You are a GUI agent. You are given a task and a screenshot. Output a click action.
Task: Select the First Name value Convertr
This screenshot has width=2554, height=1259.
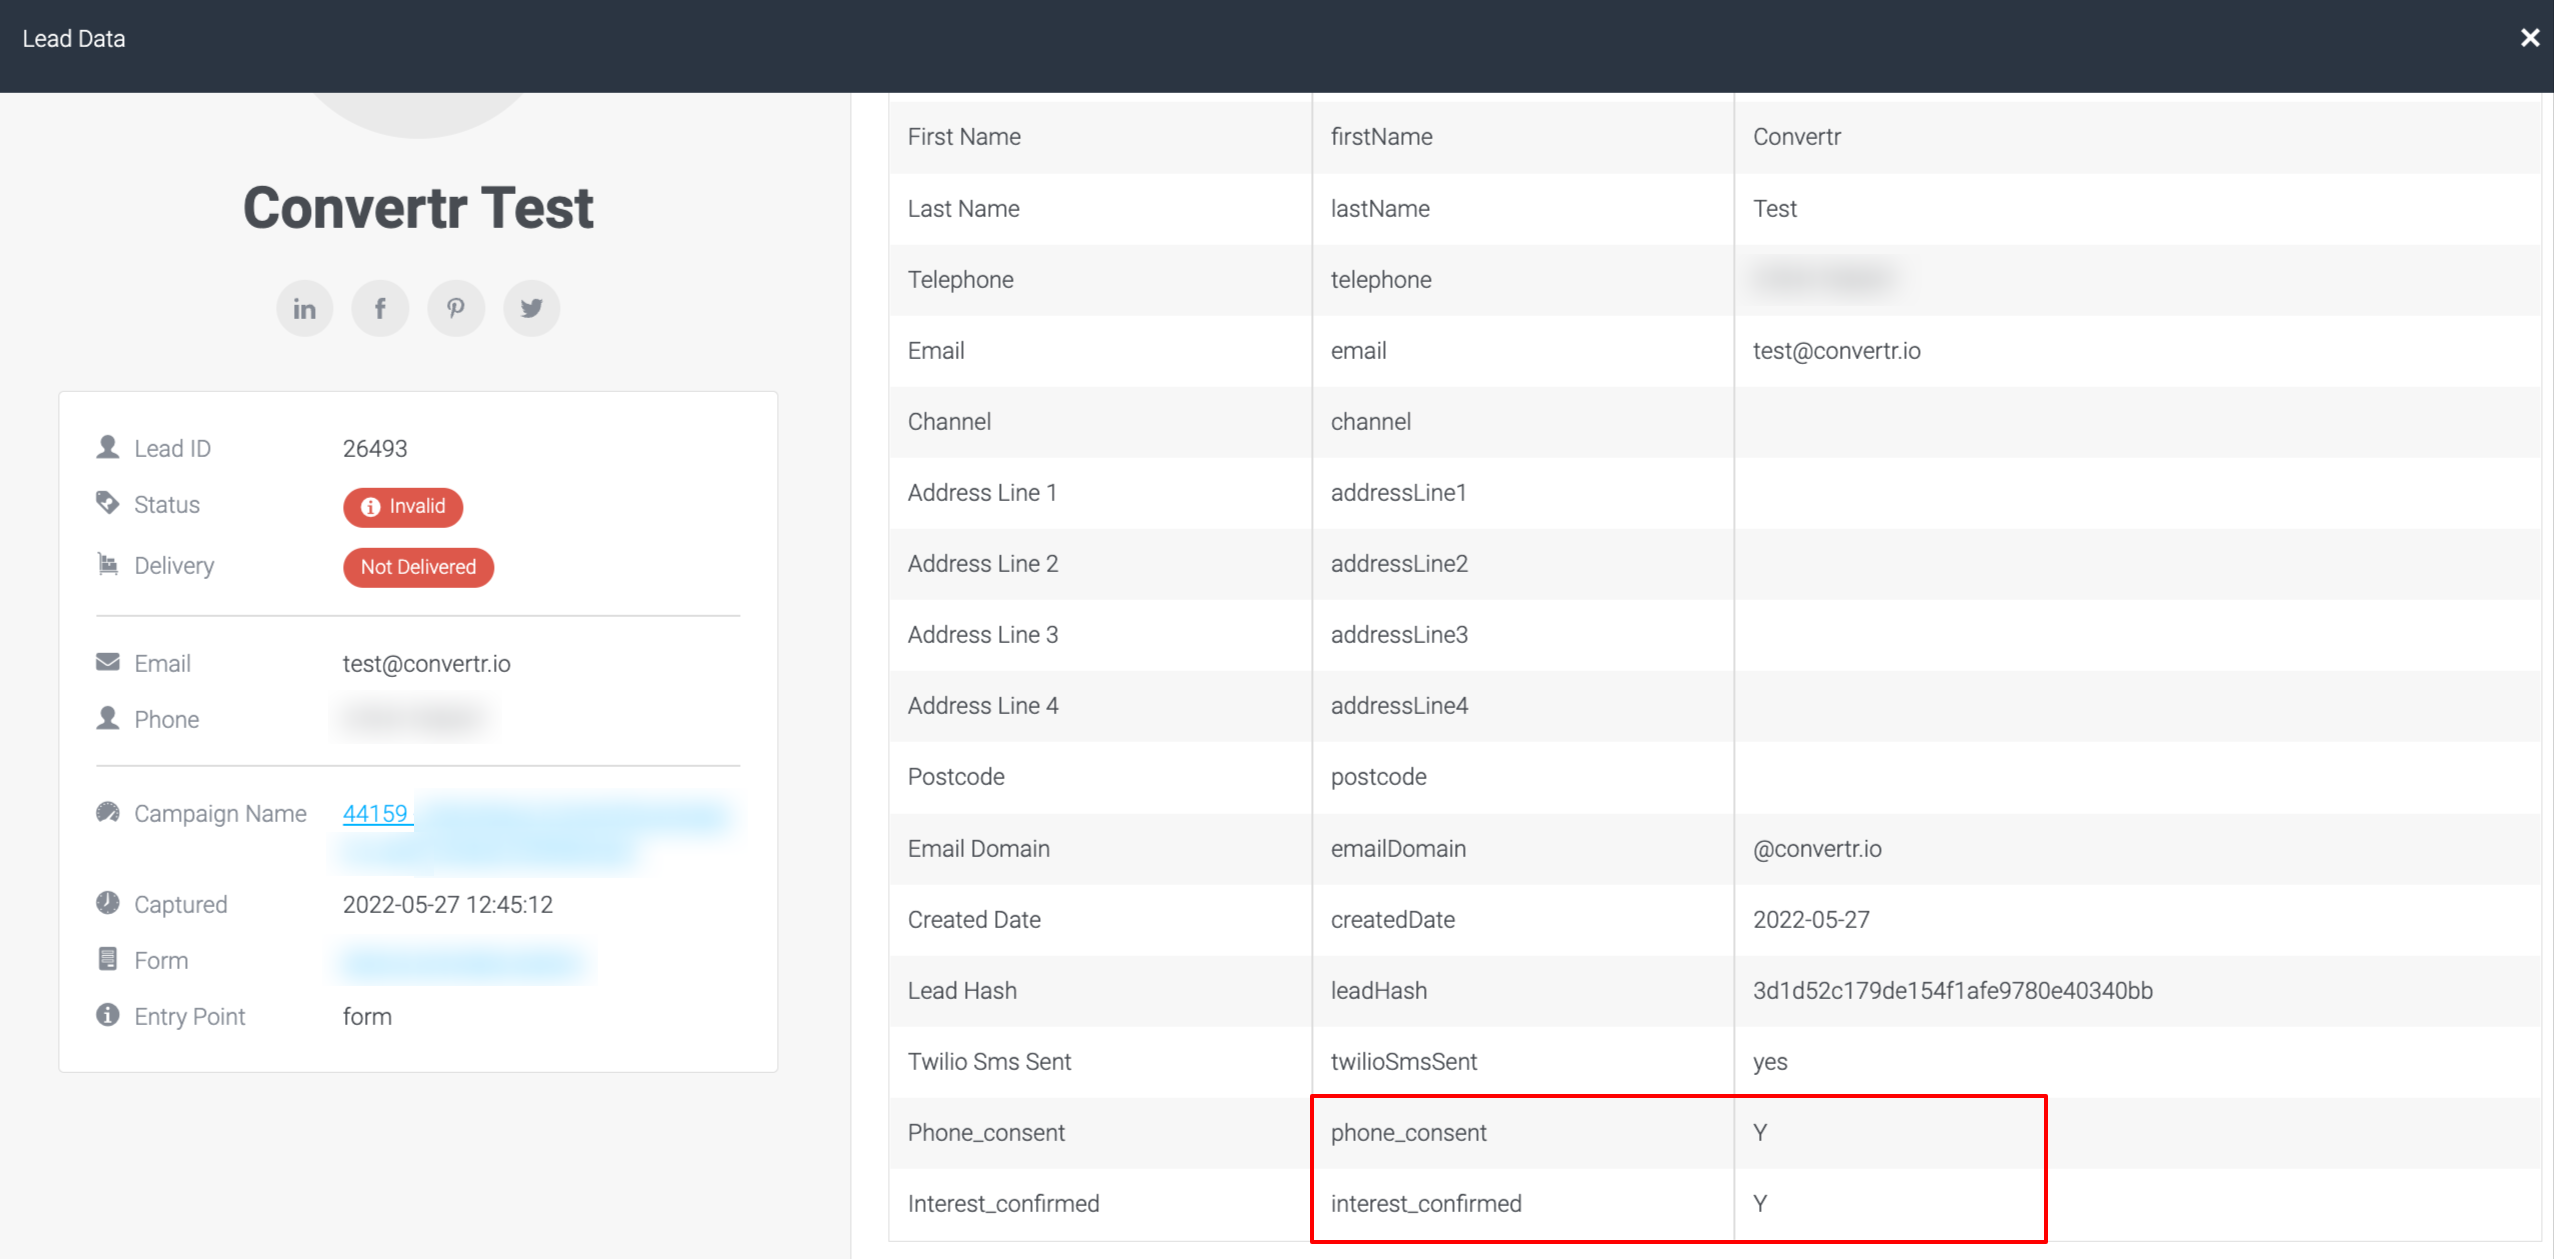pos(1797,137)
